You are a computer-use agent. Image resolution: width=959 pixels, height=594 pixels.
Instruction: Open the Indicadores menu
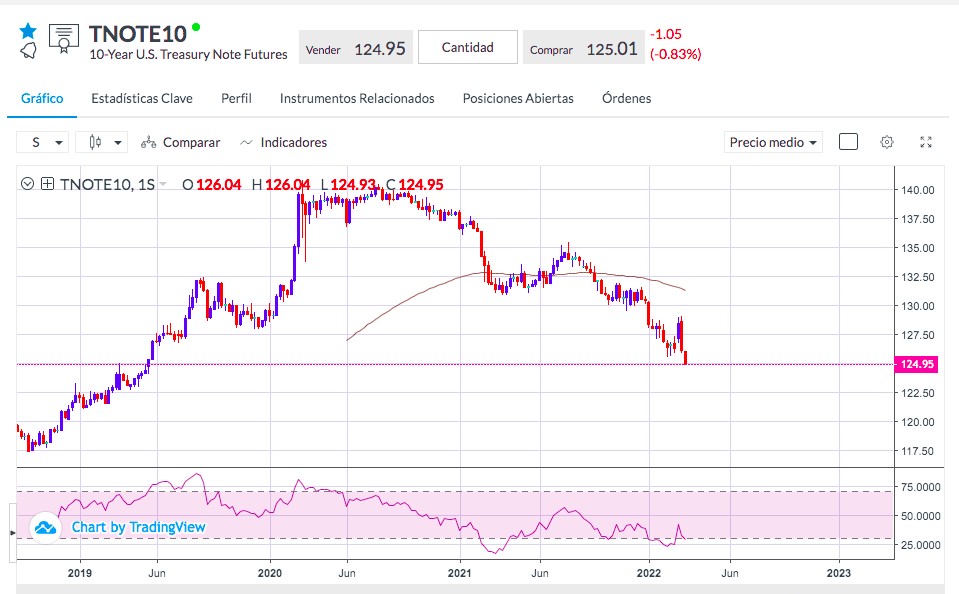pyautogui.click(x=284, y=143)
